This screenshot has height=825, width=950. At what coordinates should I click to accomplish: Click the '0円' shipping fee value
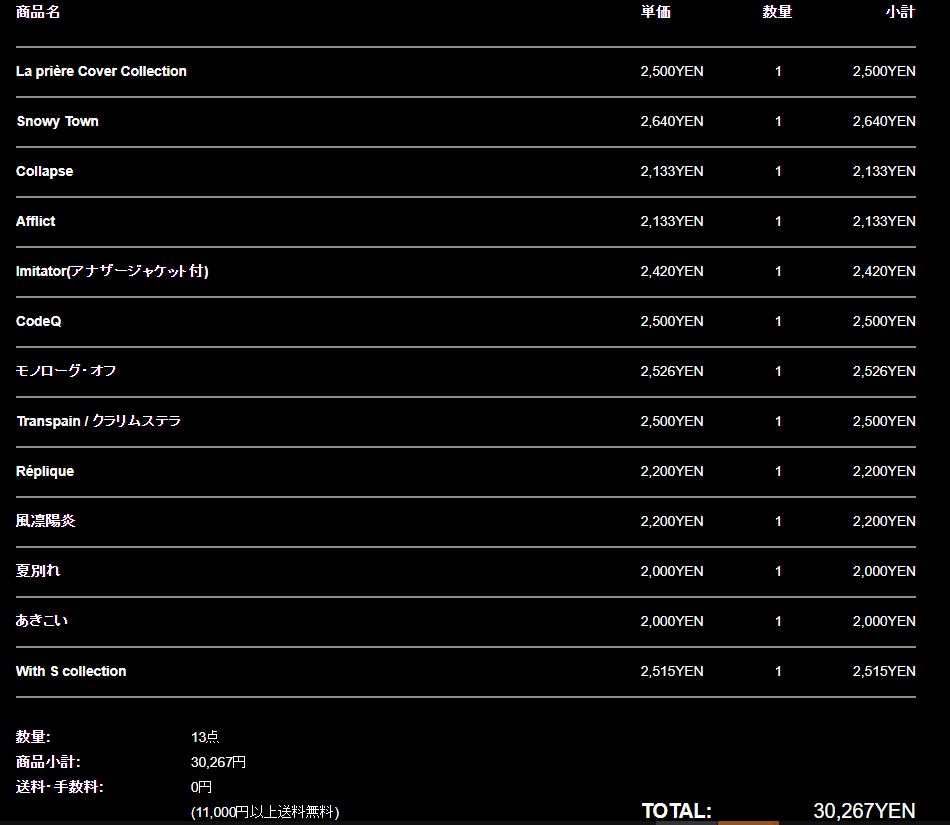click(201, 787)
